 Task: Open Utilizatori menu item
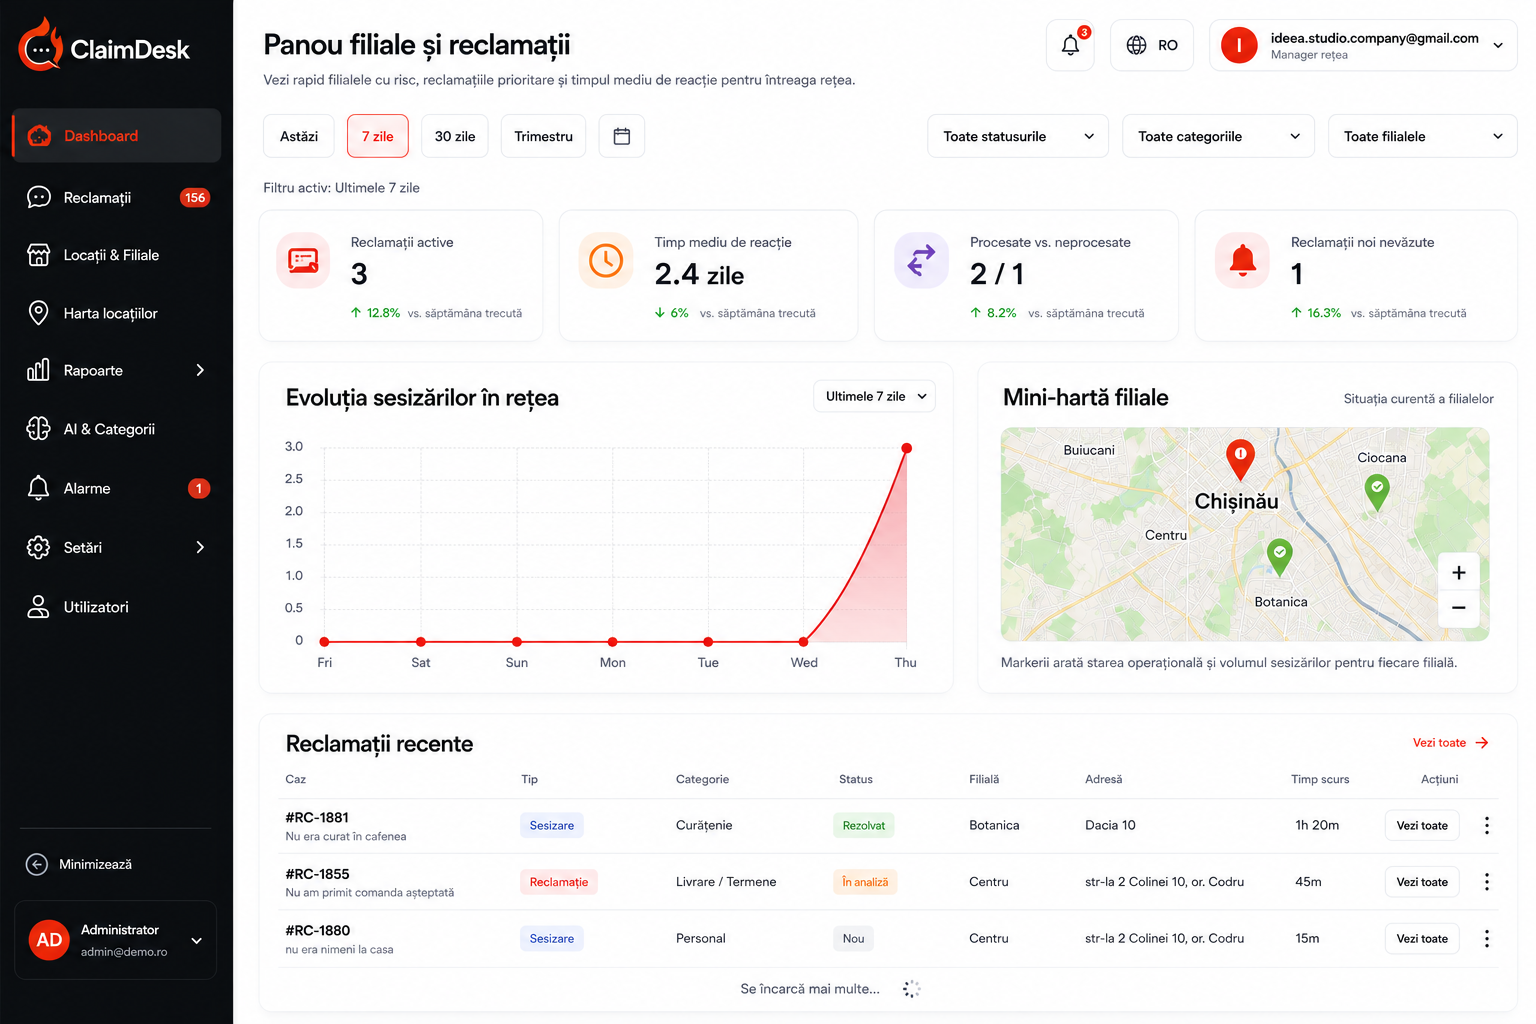(117, 606)
